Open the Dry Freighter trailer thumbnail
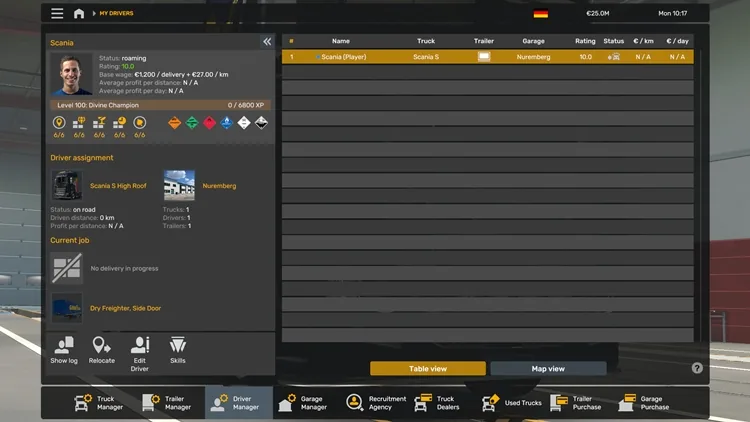 point(66,308)
